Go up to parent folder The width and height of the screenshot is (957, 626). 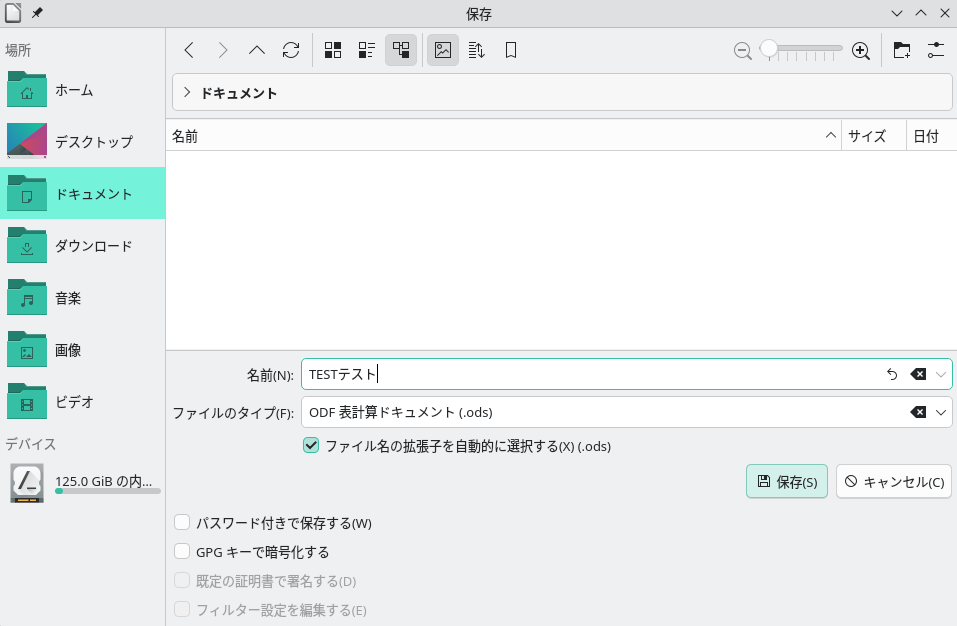(257, 50)
